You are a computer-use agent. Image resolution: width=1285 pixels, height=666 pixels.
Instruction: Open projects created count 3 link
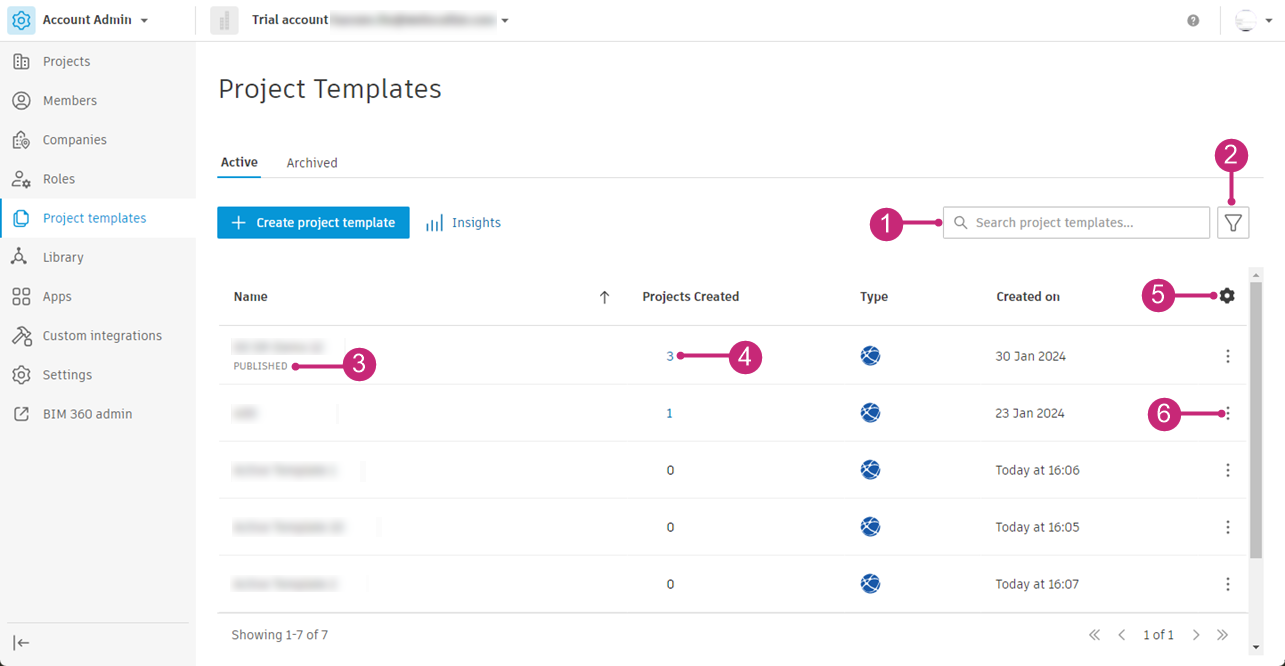(x=670, y=356)
